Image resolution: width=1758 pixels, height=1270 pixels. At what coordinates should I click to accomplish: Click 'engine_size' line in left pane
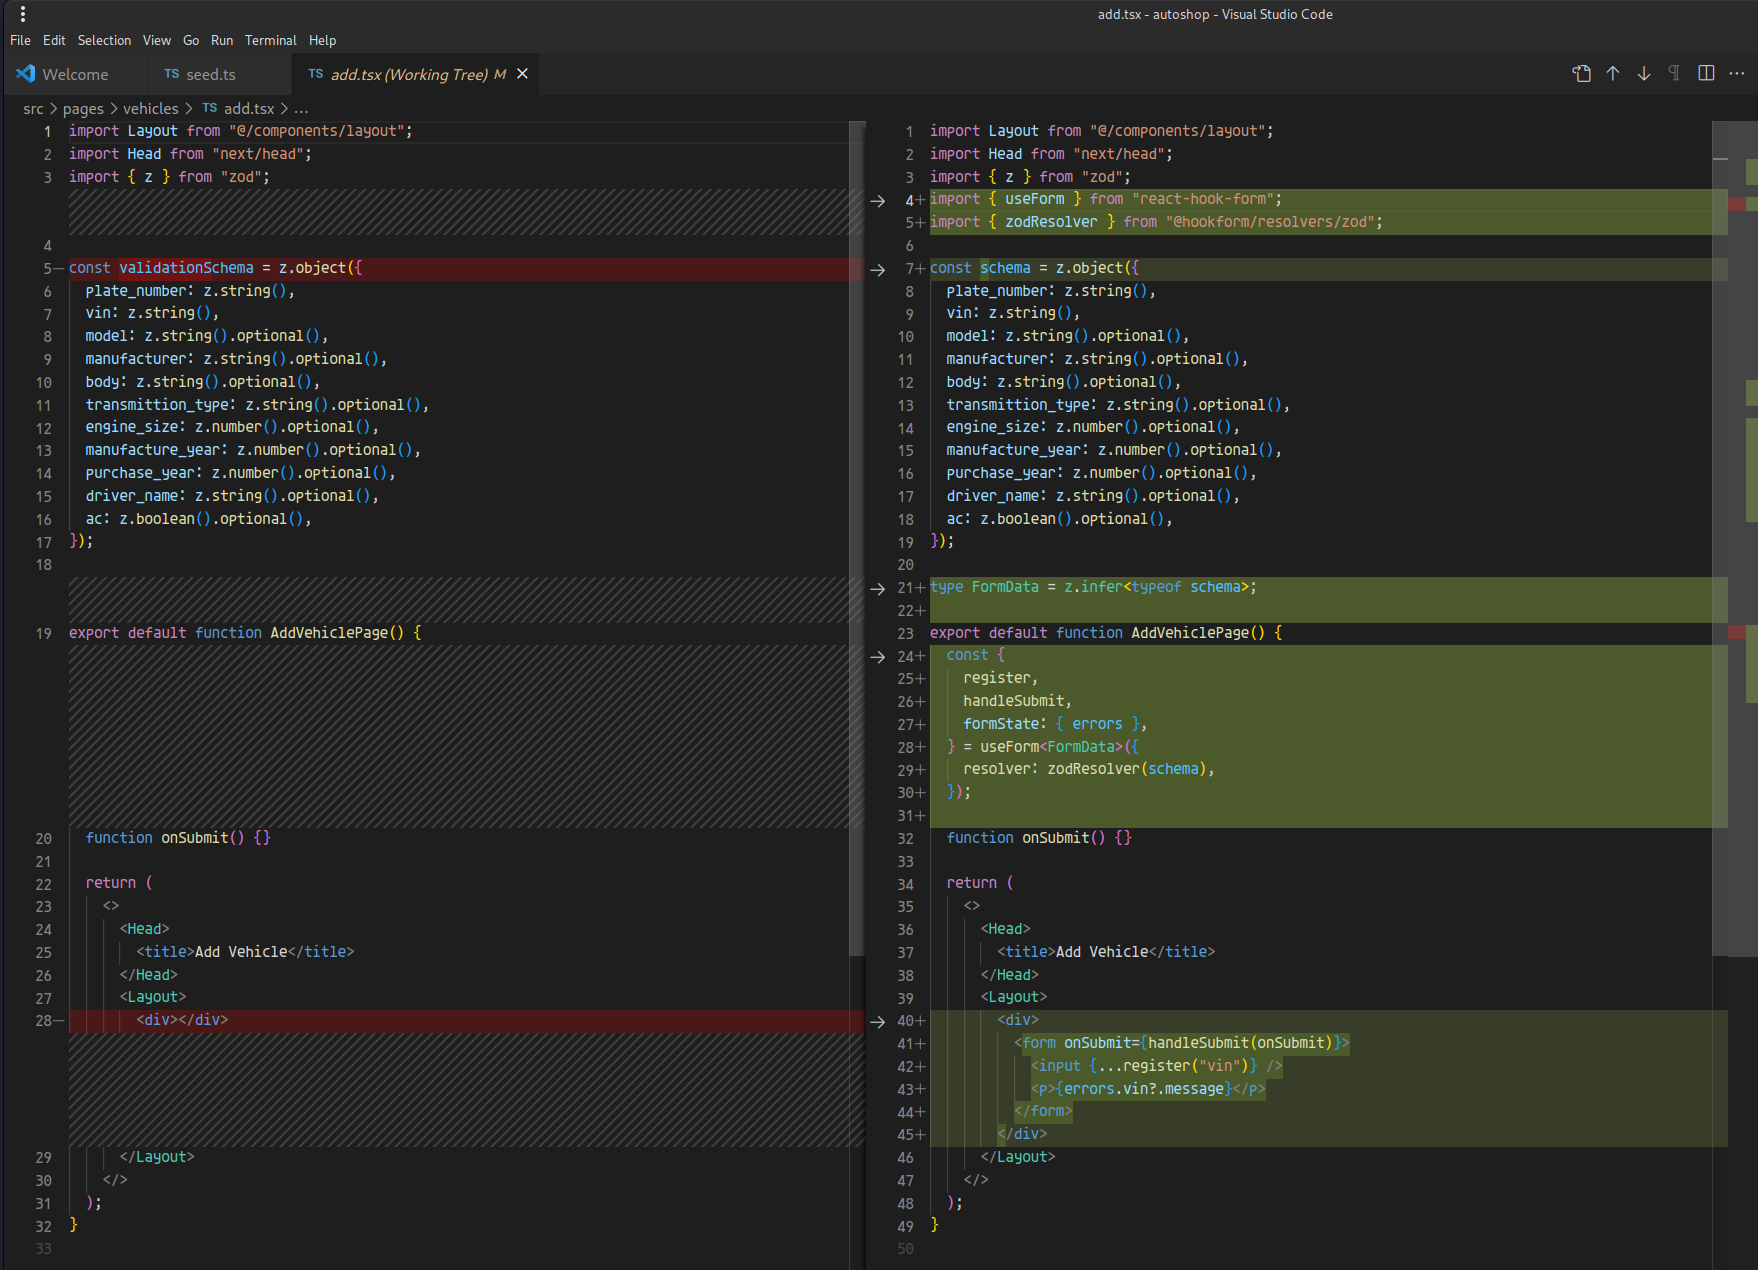pyautogui.click(x=232, y=427)
